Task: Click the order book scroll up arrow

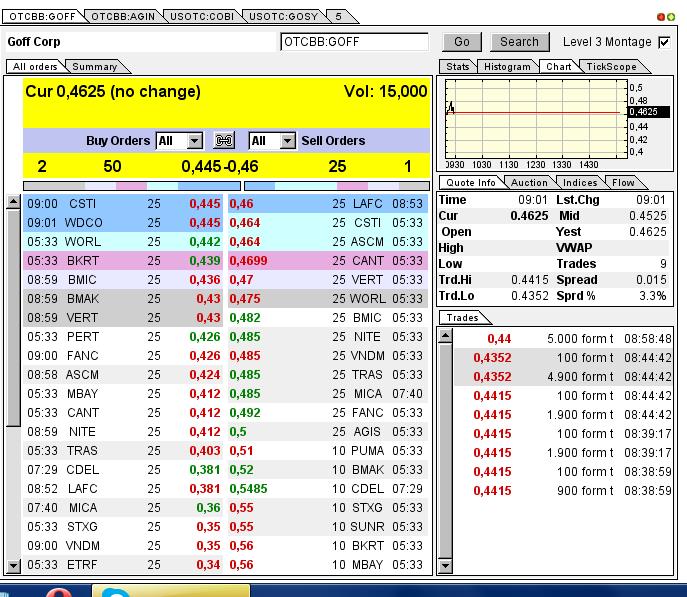Action: [14, 202]
